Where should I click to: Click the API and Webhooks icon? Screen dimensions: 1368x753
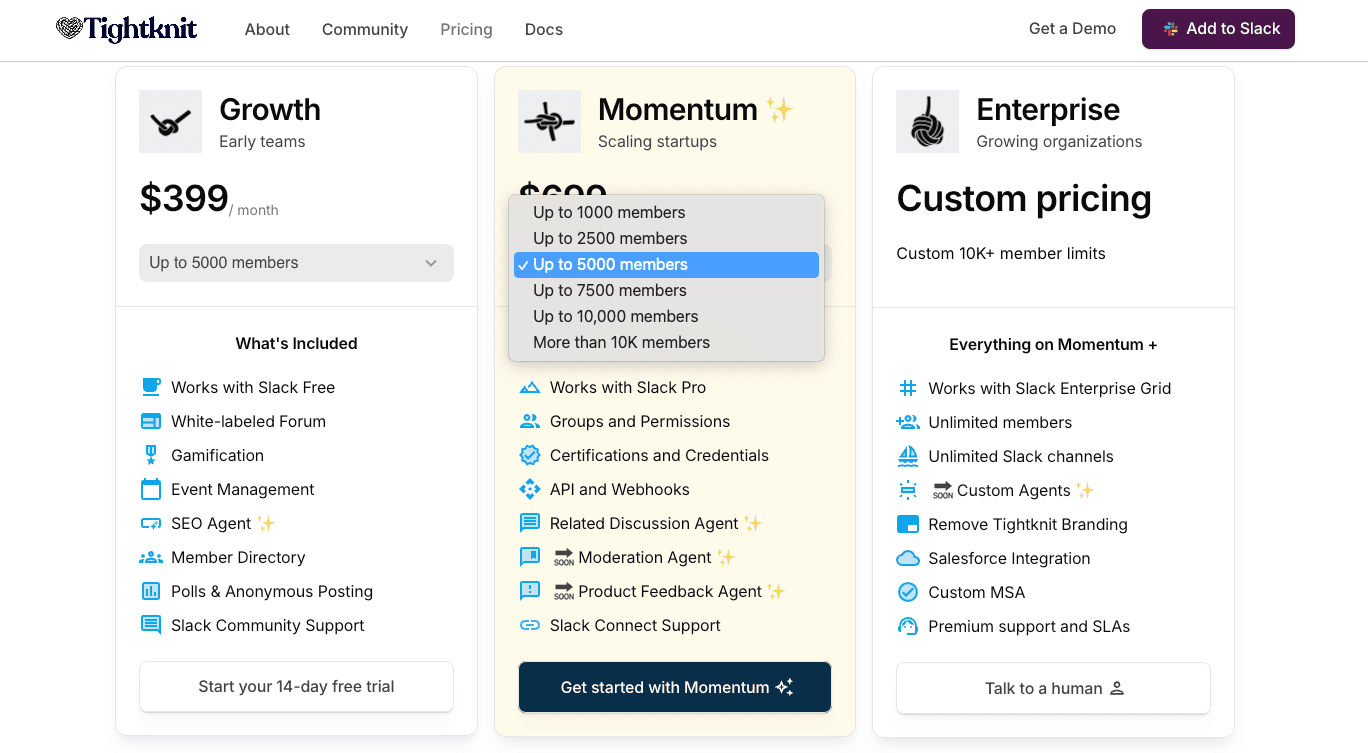(530, 489)
